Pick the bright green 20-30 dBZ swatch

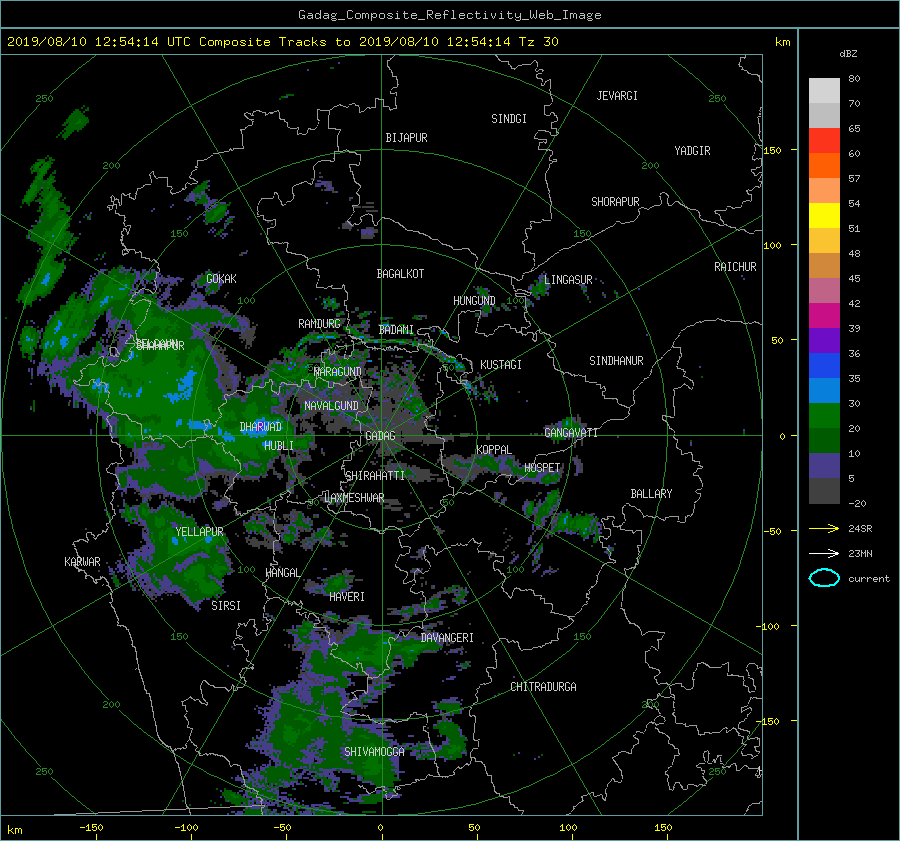click(x=824, y=416)
